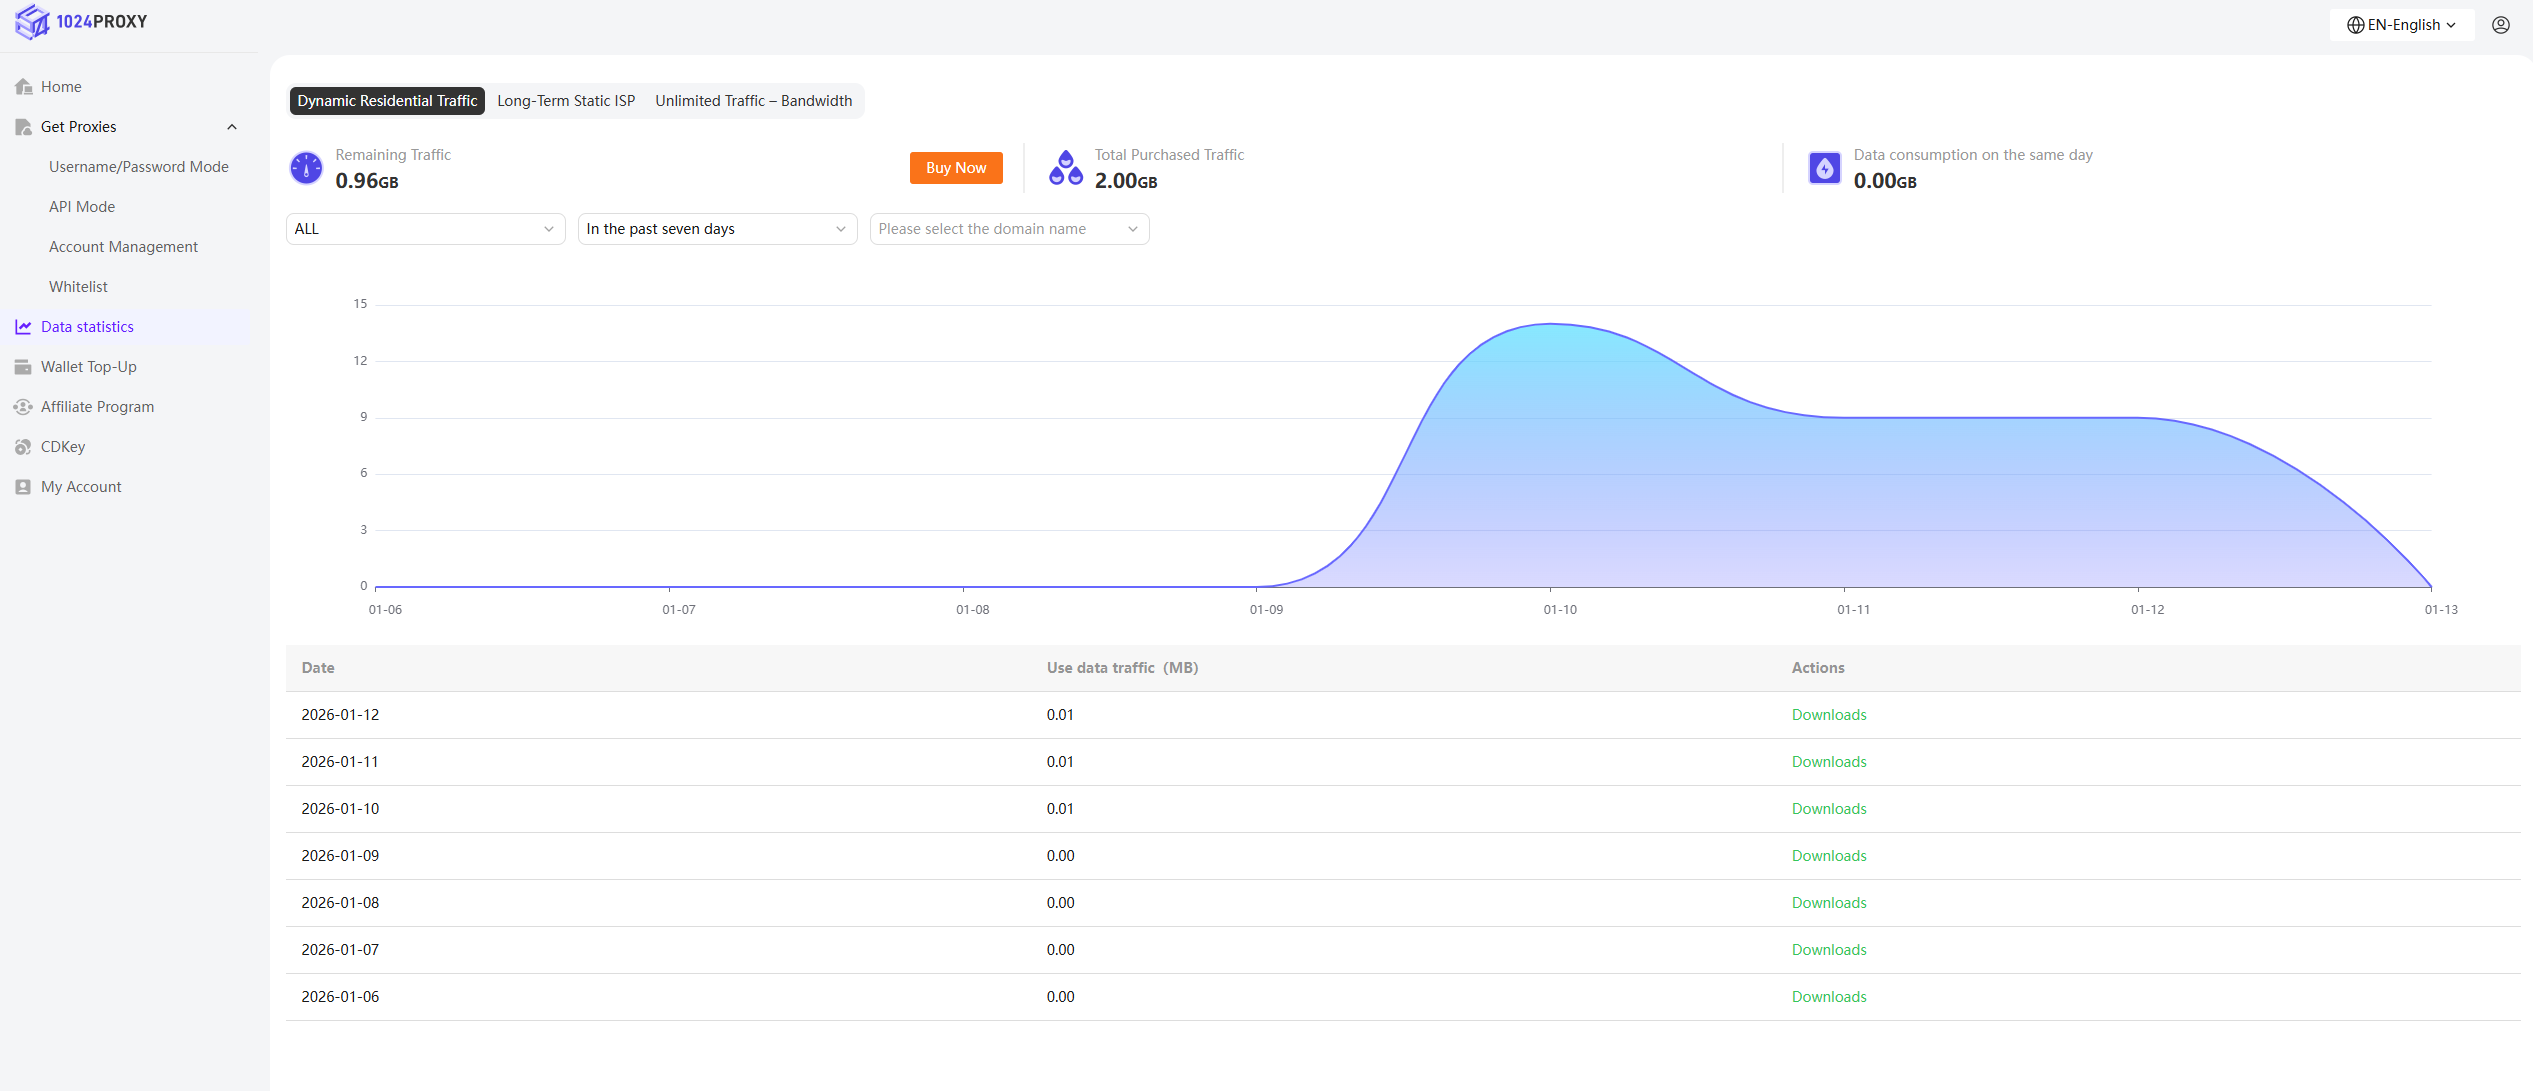Screen dimensions: 2533x1091
Task: Click the 1024PROXY logo icon
Action: (x=32, y=21)
